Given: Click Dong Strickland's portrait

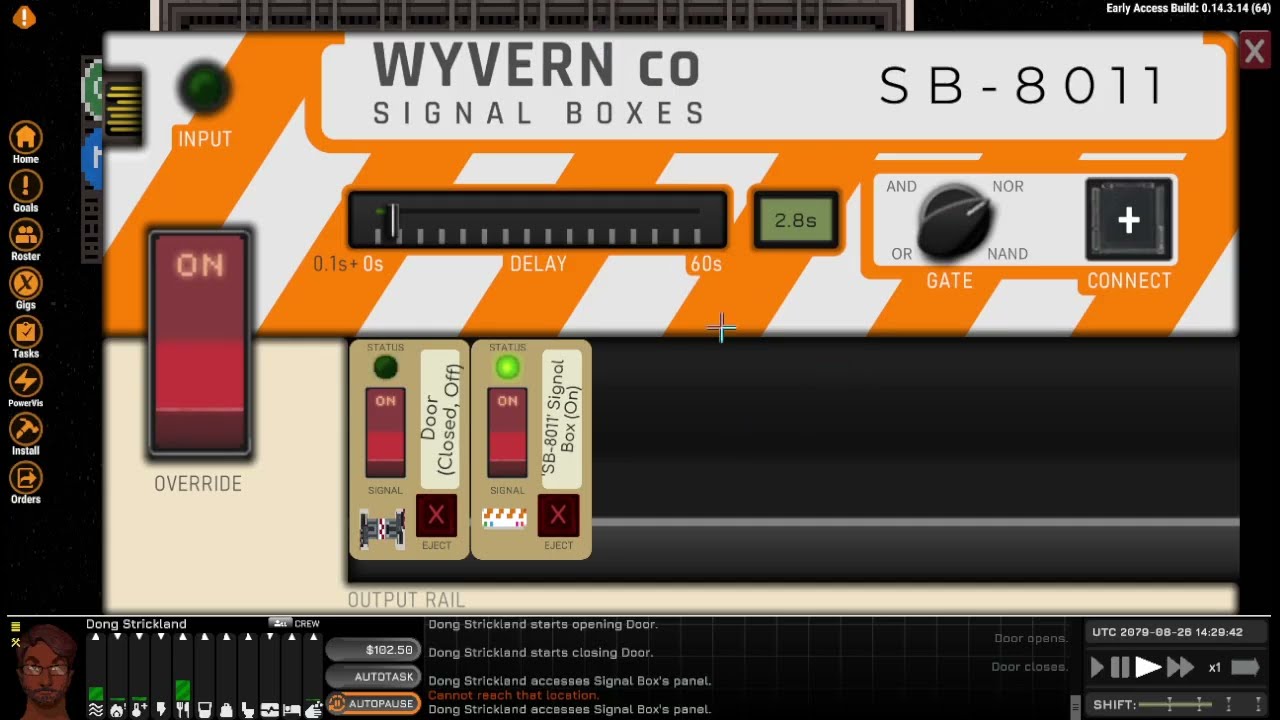Looking at the screenshot, I should (x=44, y=670).
